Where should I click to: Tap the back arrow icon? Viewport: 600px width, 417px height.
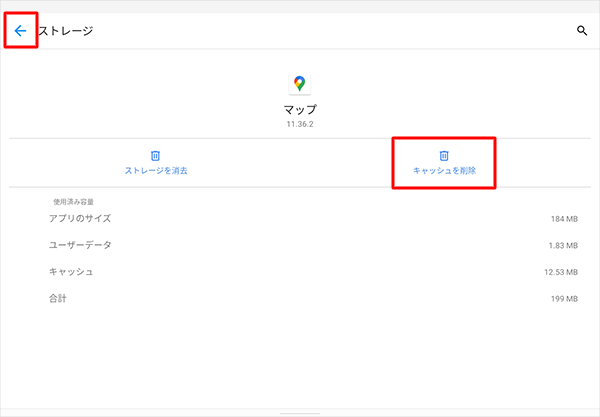click(x=20, y=31)
